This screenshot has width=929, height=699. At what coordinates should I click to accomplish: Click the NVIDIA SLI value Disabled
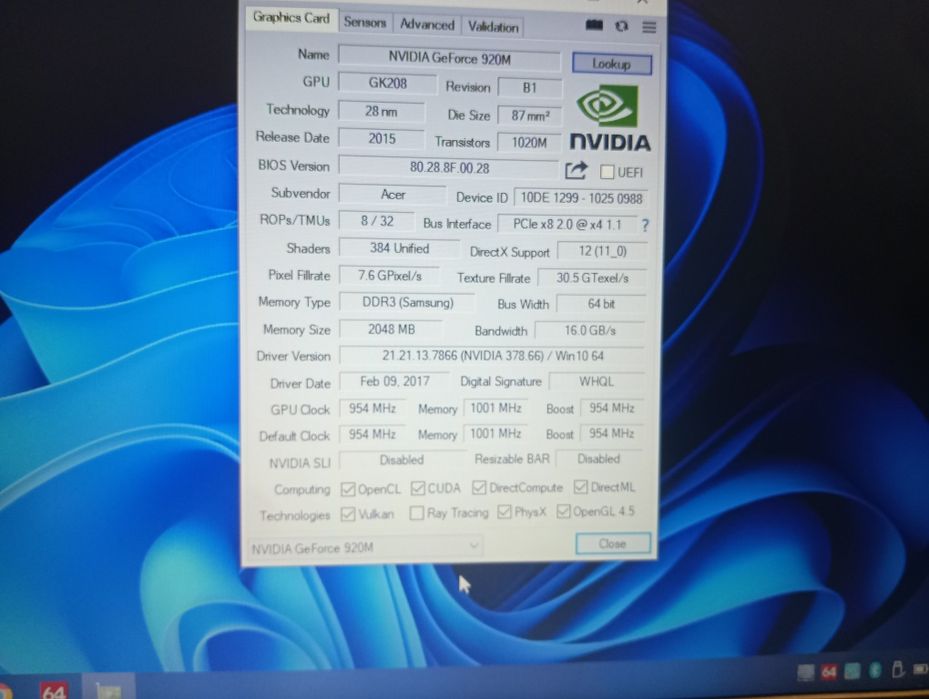click(402, 460)
